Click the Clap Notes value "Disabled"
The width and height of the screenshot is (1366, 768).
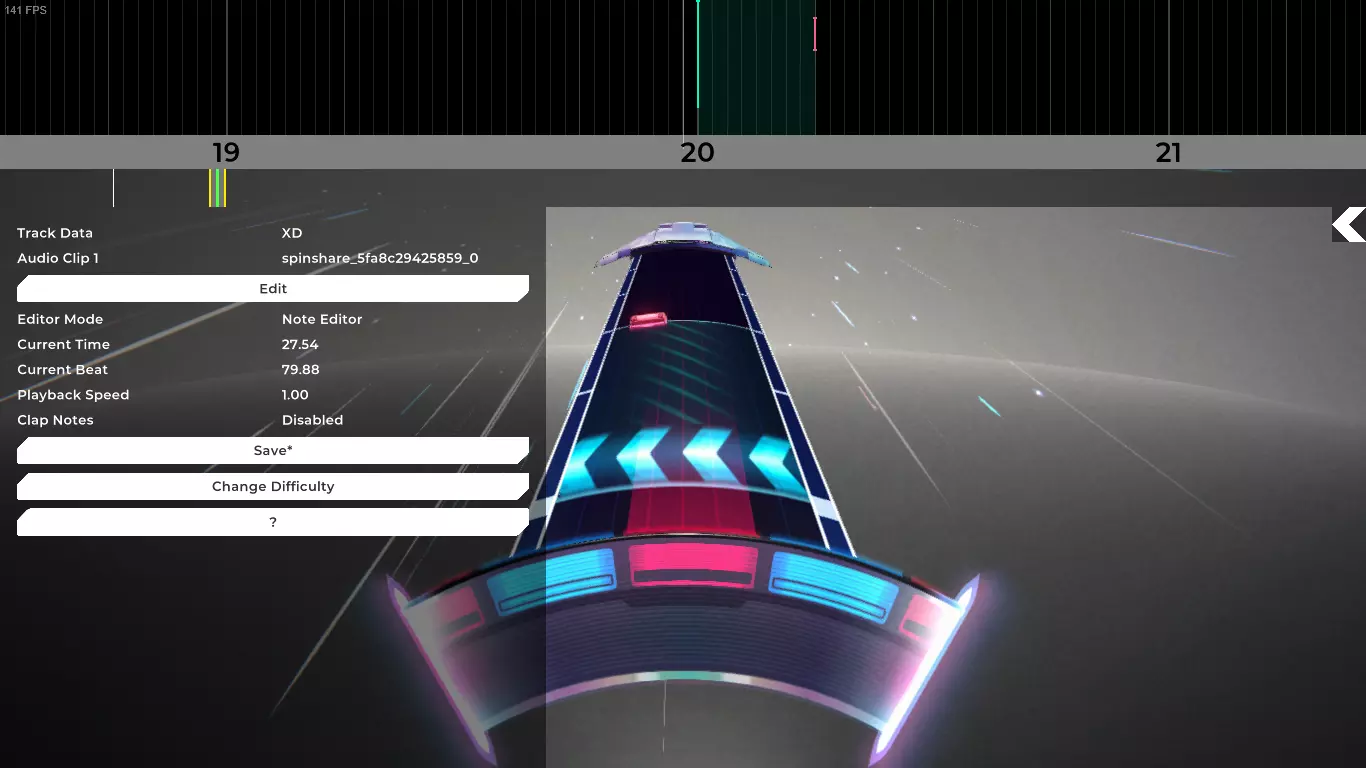coord(312,420)
